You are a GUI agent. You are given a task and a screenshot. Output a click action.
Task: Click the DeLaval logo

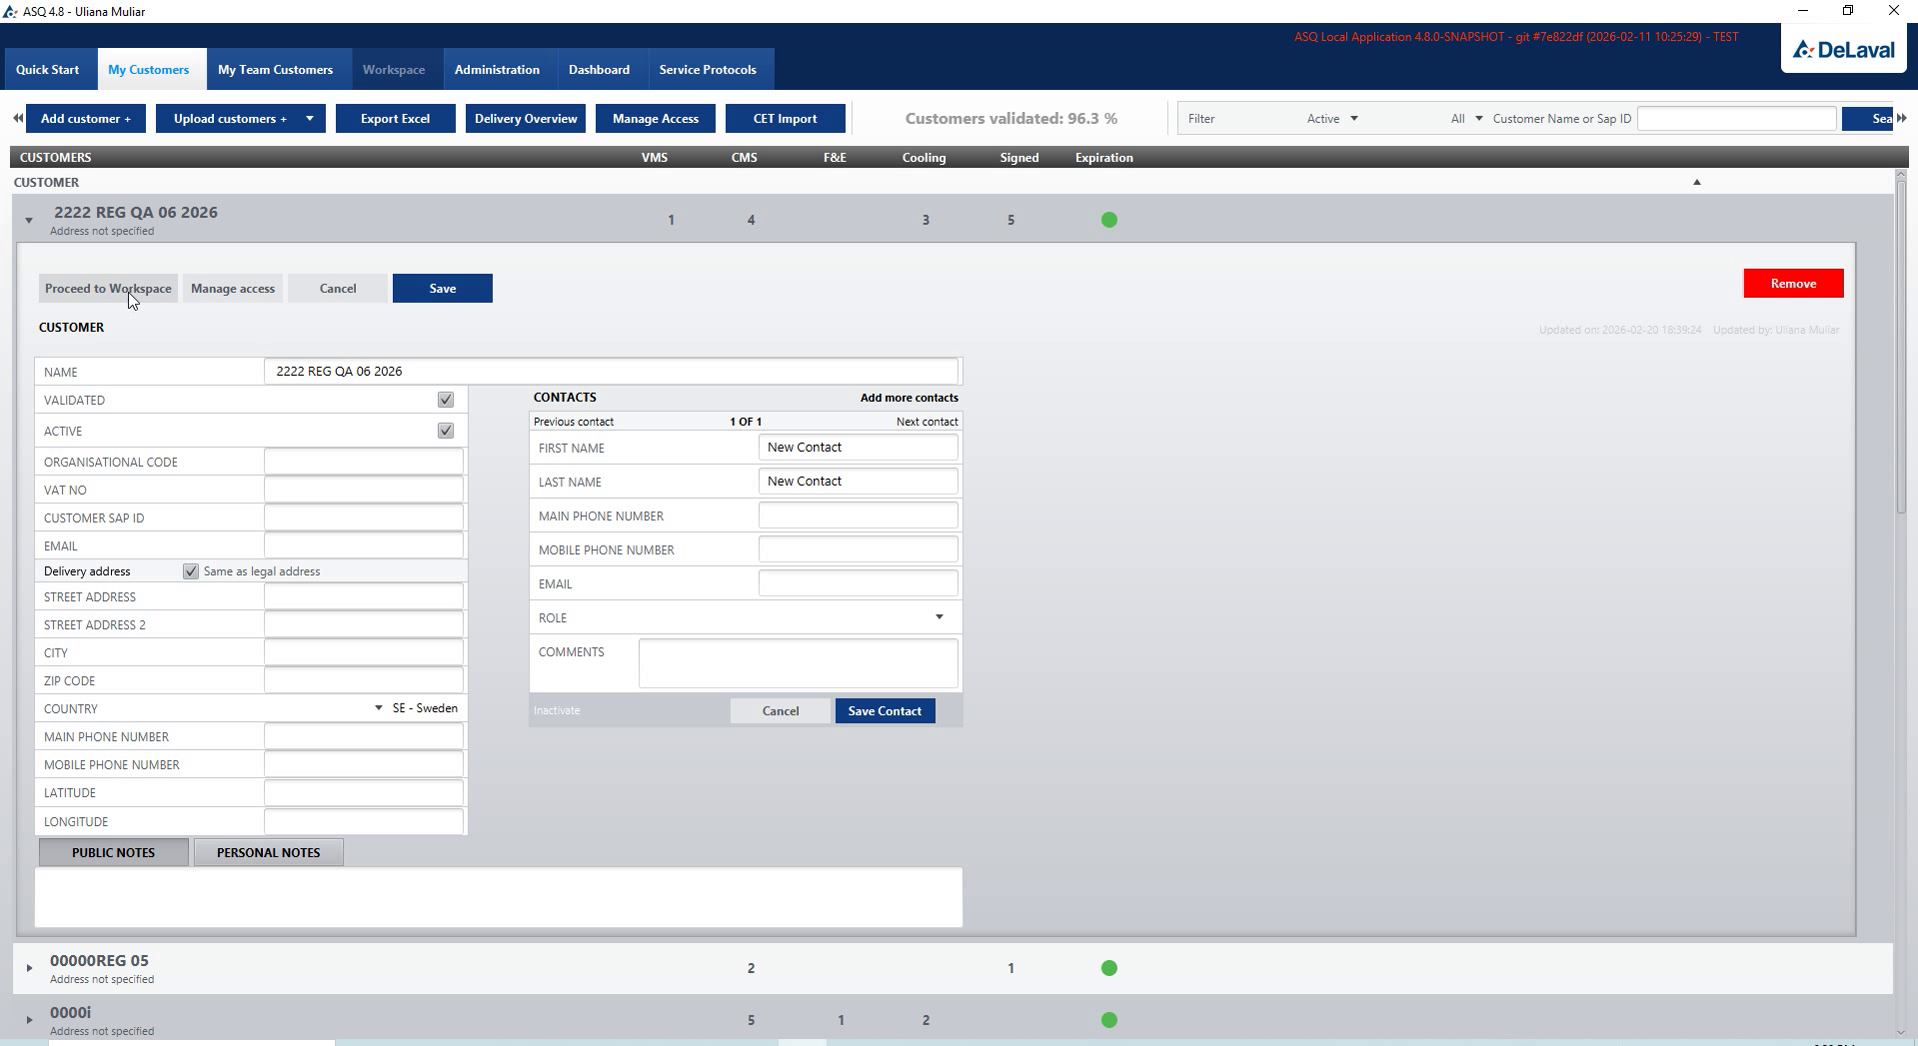1844,50
